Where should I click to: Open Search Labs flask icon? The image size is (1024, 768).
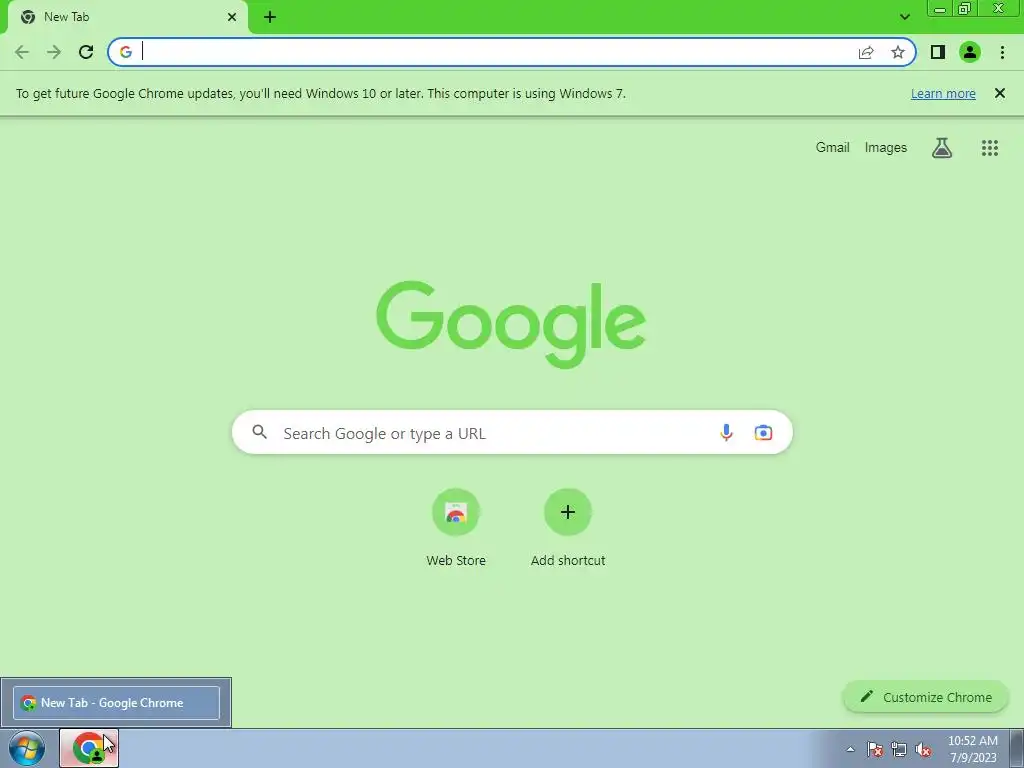942,148
